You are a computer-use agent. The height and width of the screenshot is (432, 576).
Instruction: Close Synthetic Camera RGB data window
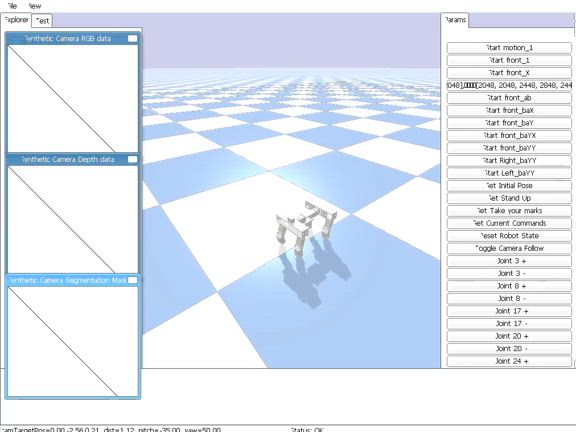[x=132, y=38]
